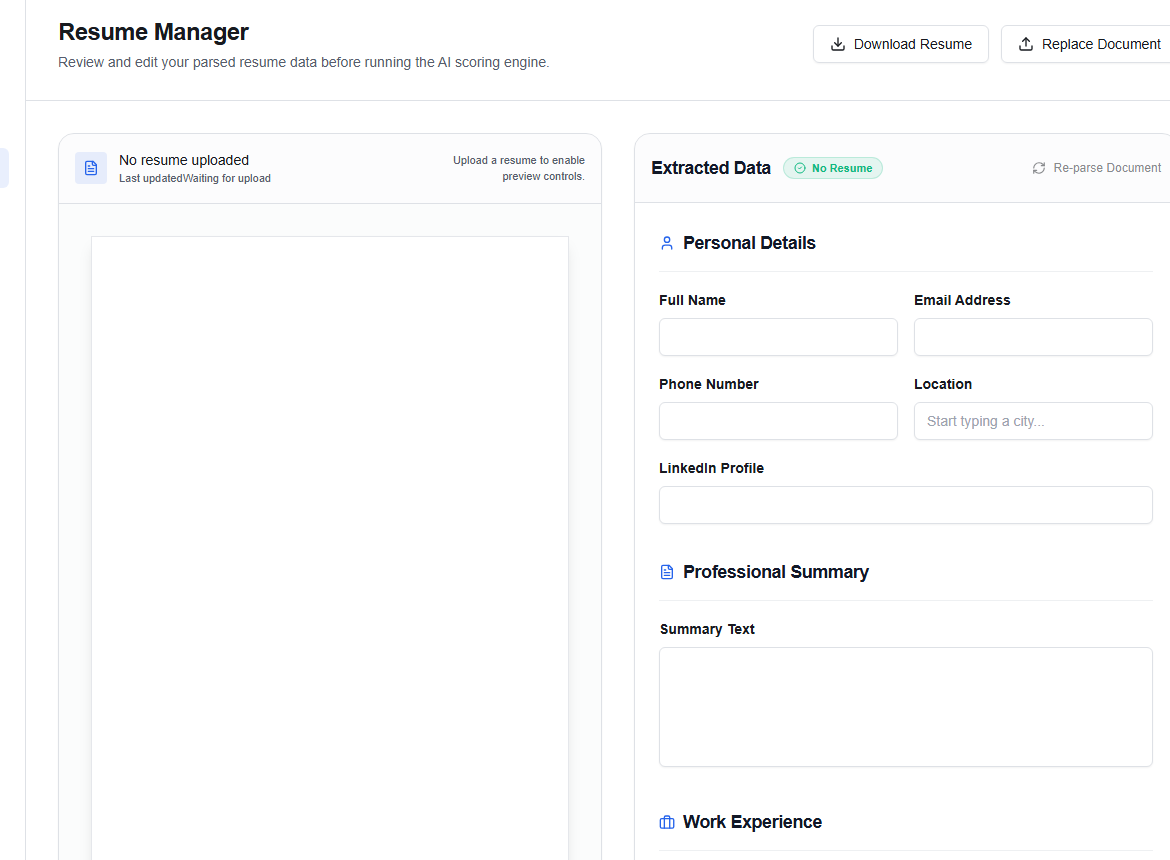Click the Personal Details section heading

(x=749, y=243)
